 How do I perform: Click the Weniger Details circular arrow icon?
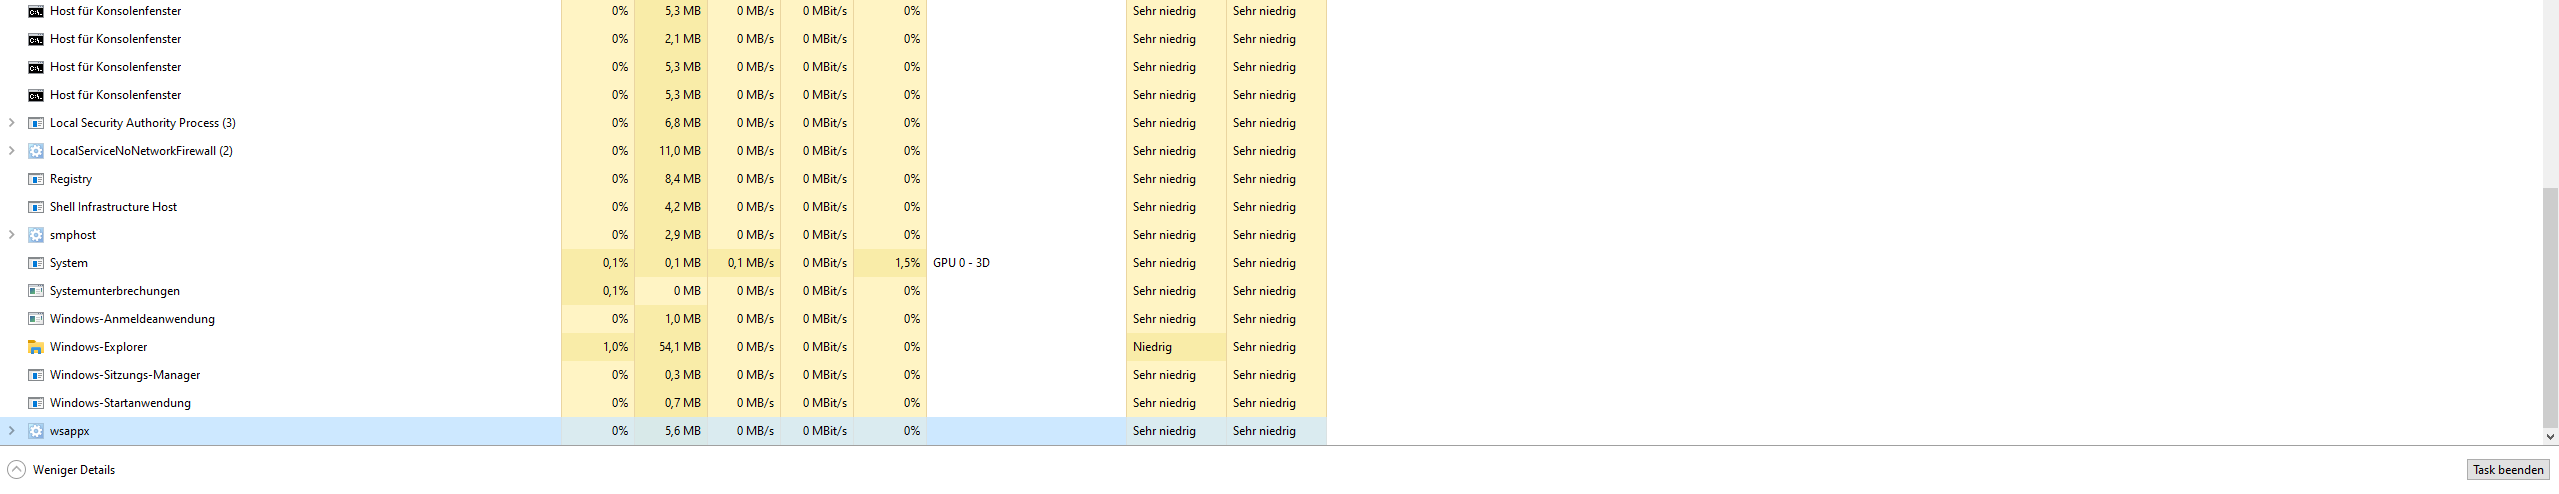click(x=16, y=470)
